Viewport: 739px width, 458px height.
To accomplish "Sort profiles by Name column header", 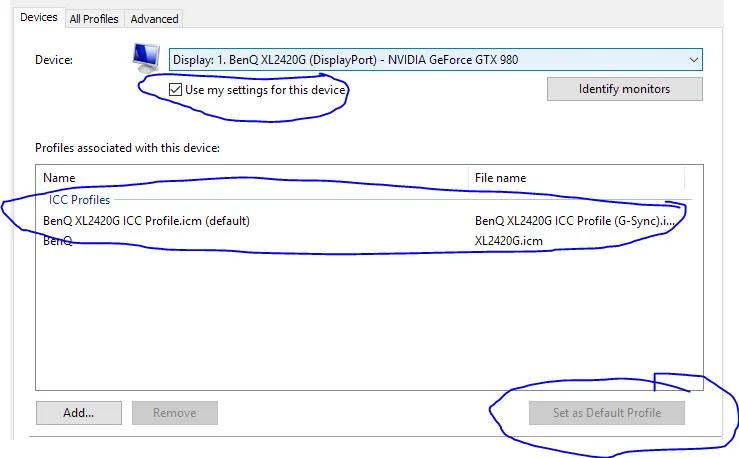I will pyautogui.click(x=252, y=178).
